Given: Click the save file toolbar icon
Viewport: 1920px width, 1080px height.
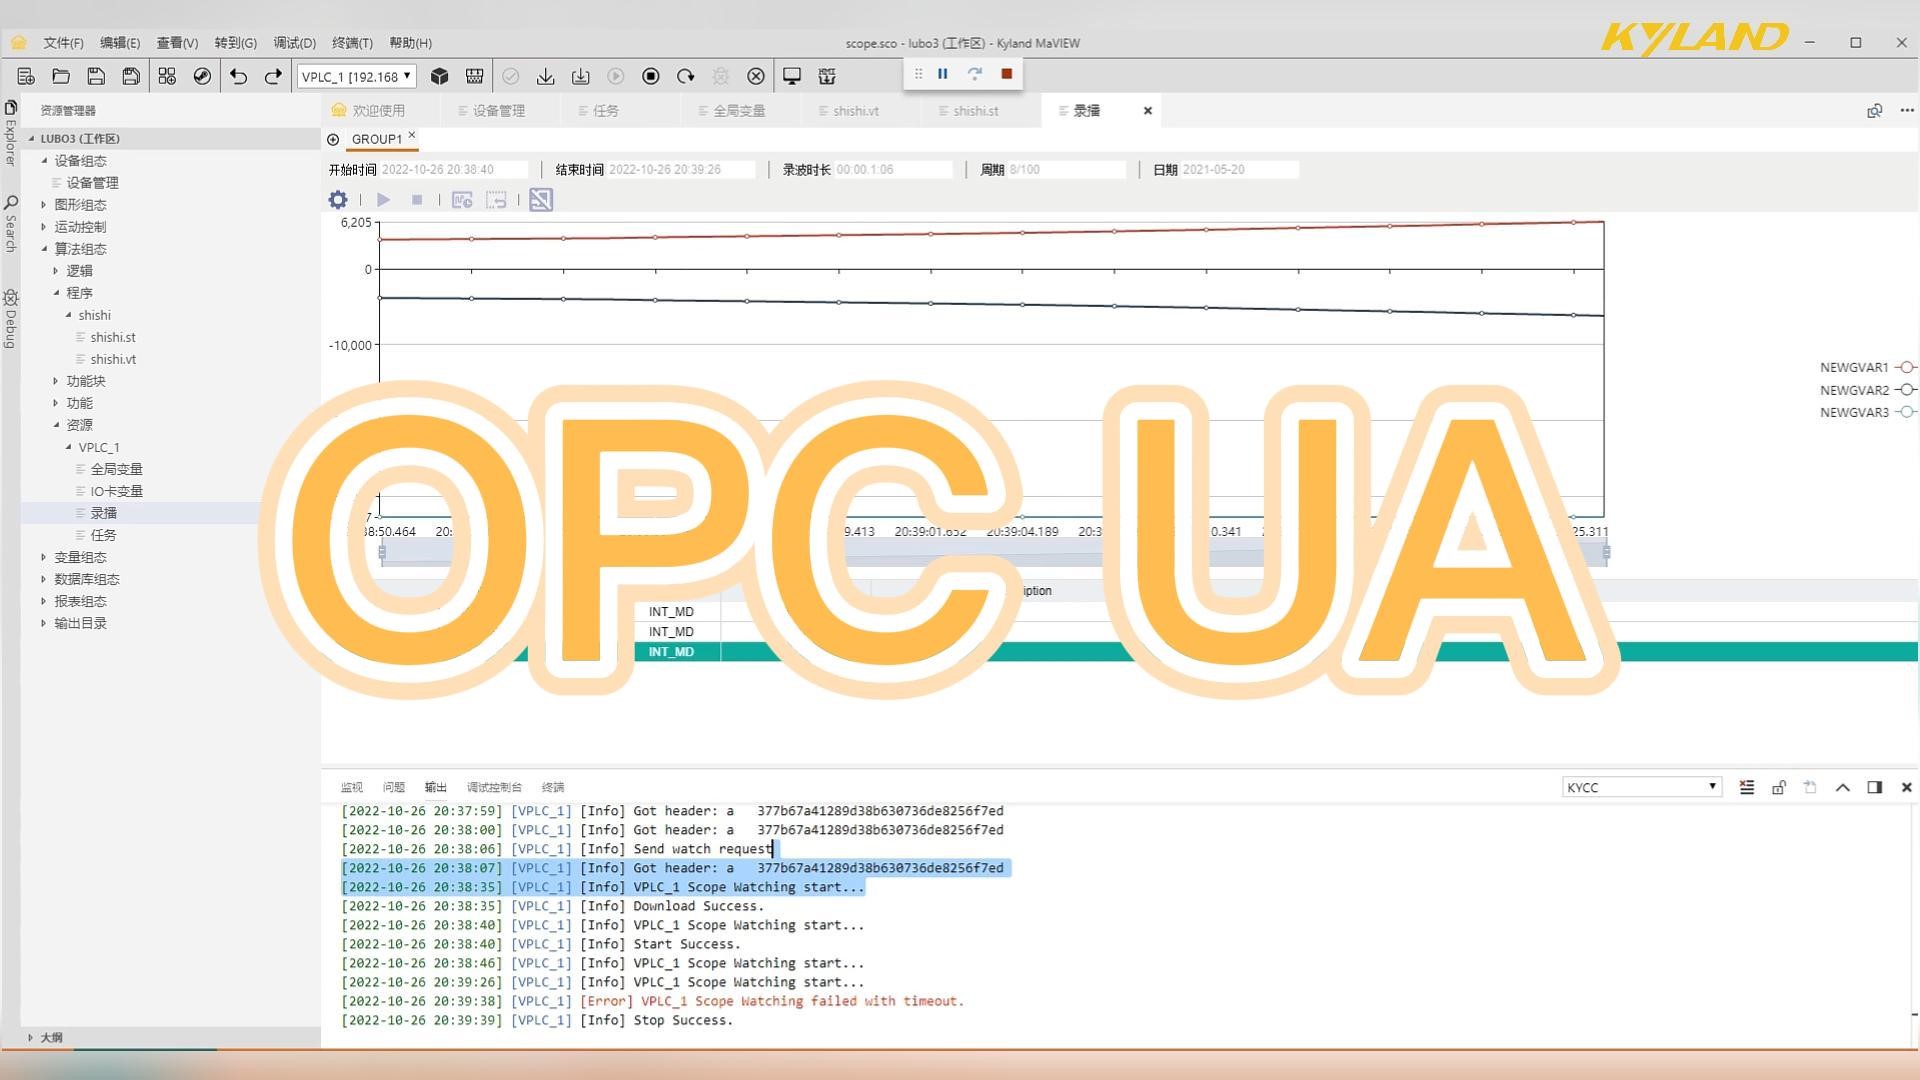Looking at the screenshot, I should click(x=96, y=76).
